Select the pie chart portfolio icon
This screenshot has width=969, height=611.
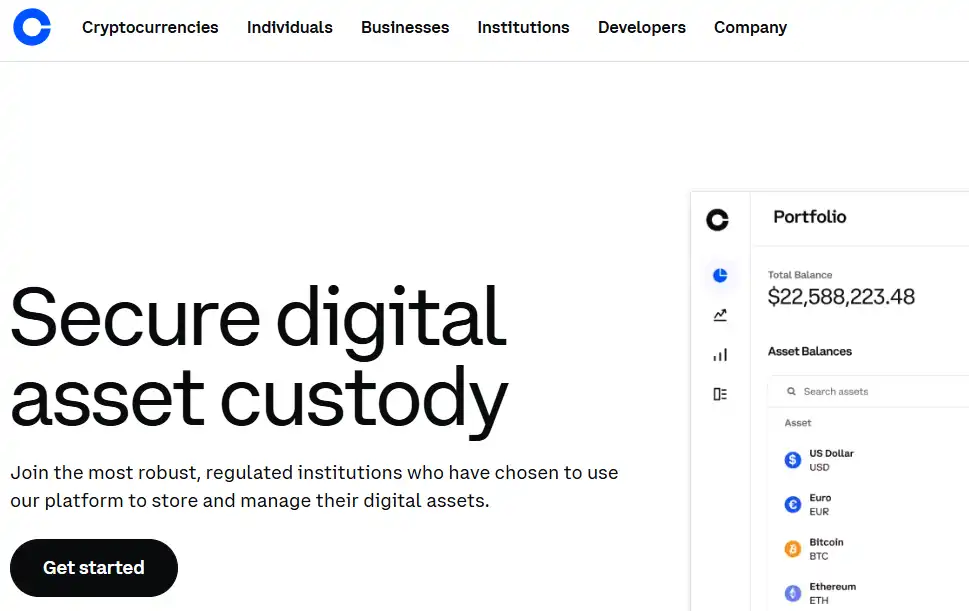click(720, 276)
